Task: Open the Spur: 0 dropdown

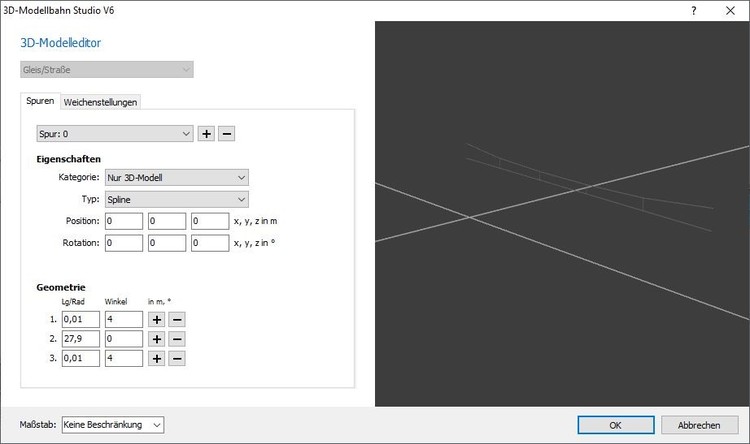Action: [115, 134]
